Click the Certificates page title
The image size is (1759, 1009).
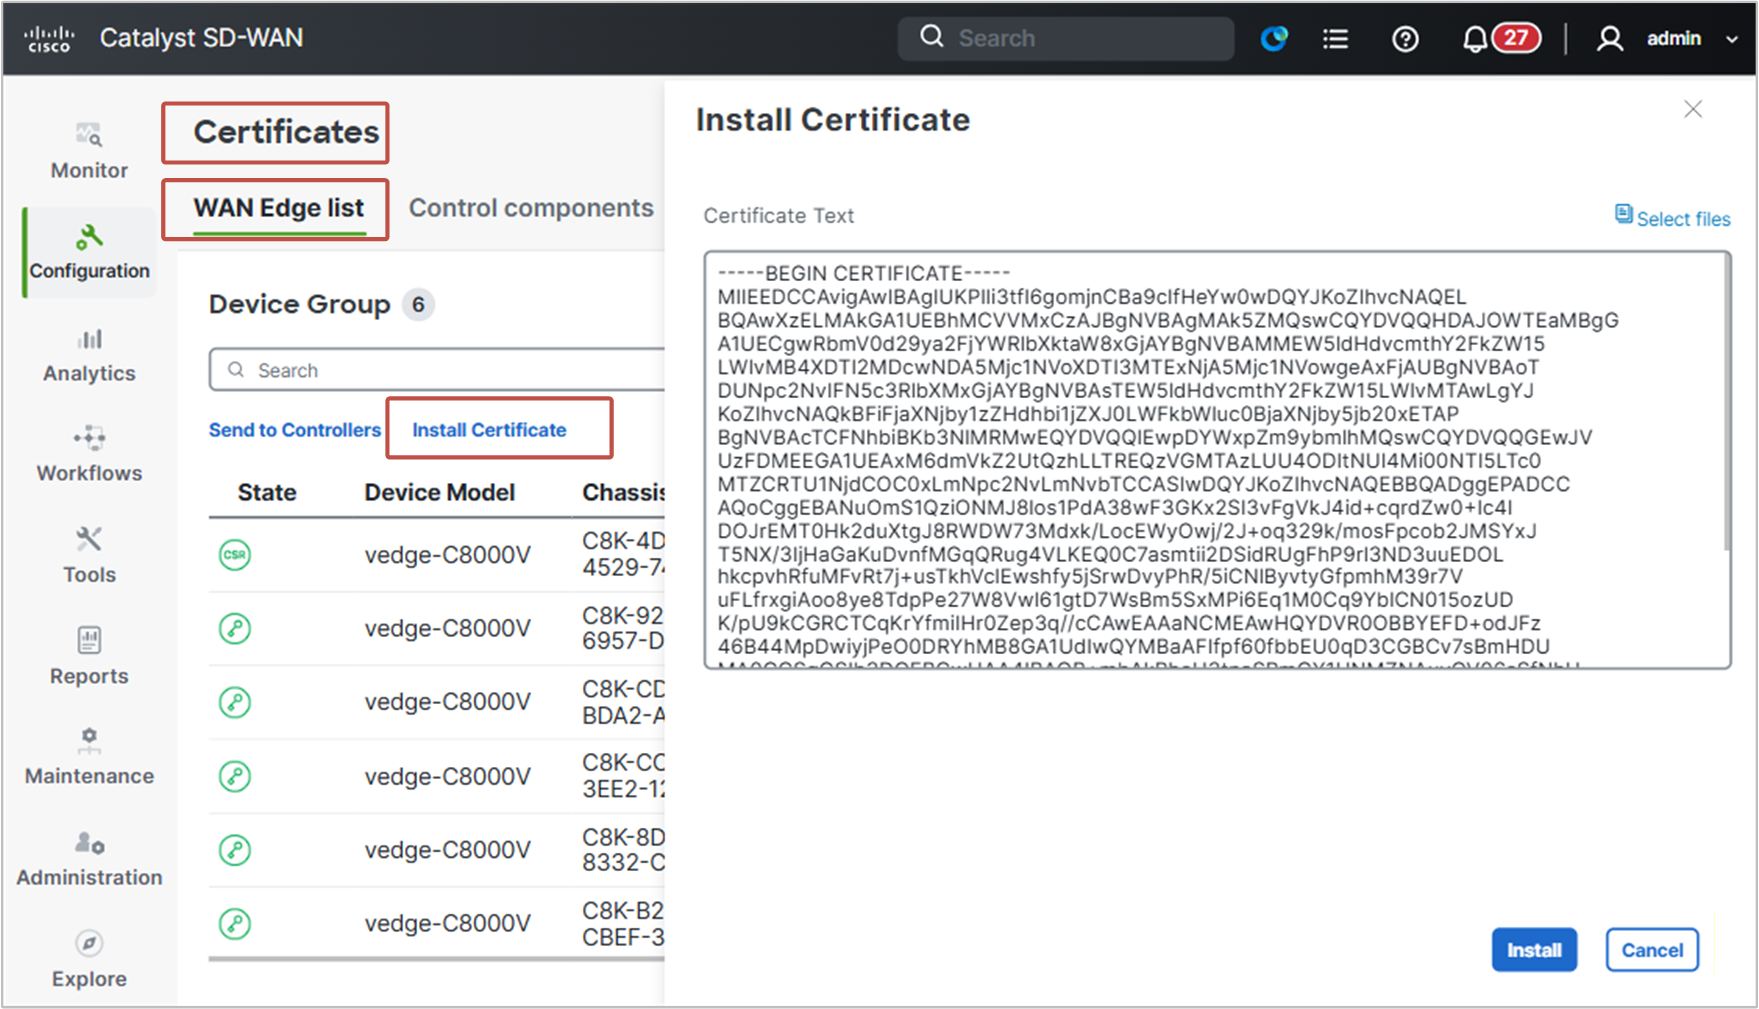[x=286, y=132]
